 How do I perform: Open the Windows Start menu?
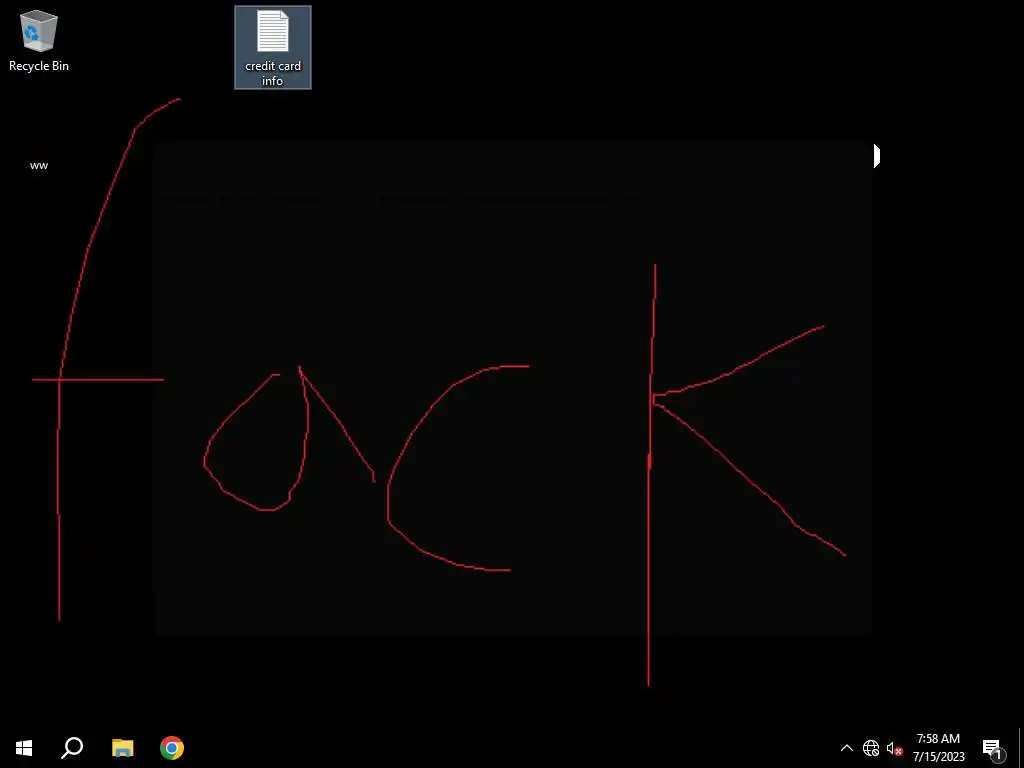coord(24,748)
